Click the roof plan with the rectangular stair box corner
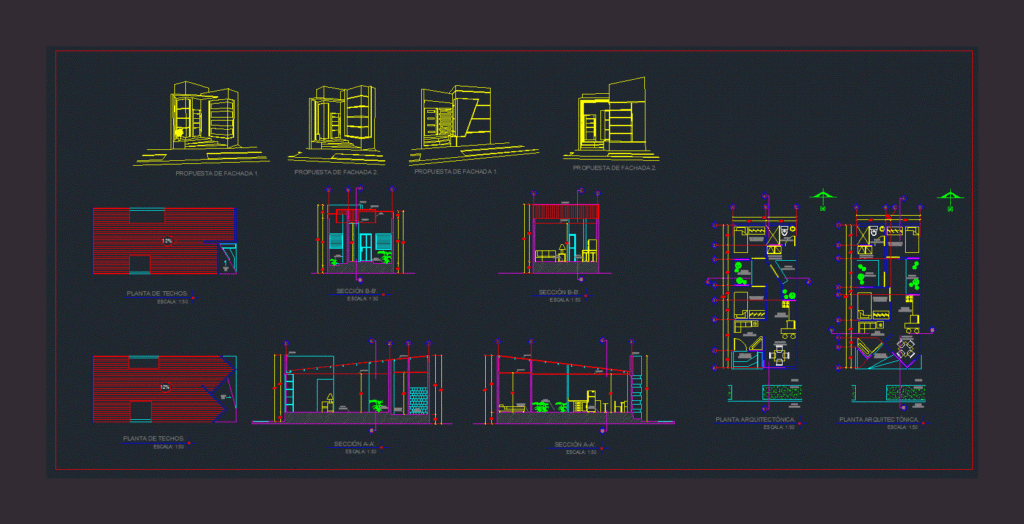This screenshot has width=1024, height=524. click(165, 241)
